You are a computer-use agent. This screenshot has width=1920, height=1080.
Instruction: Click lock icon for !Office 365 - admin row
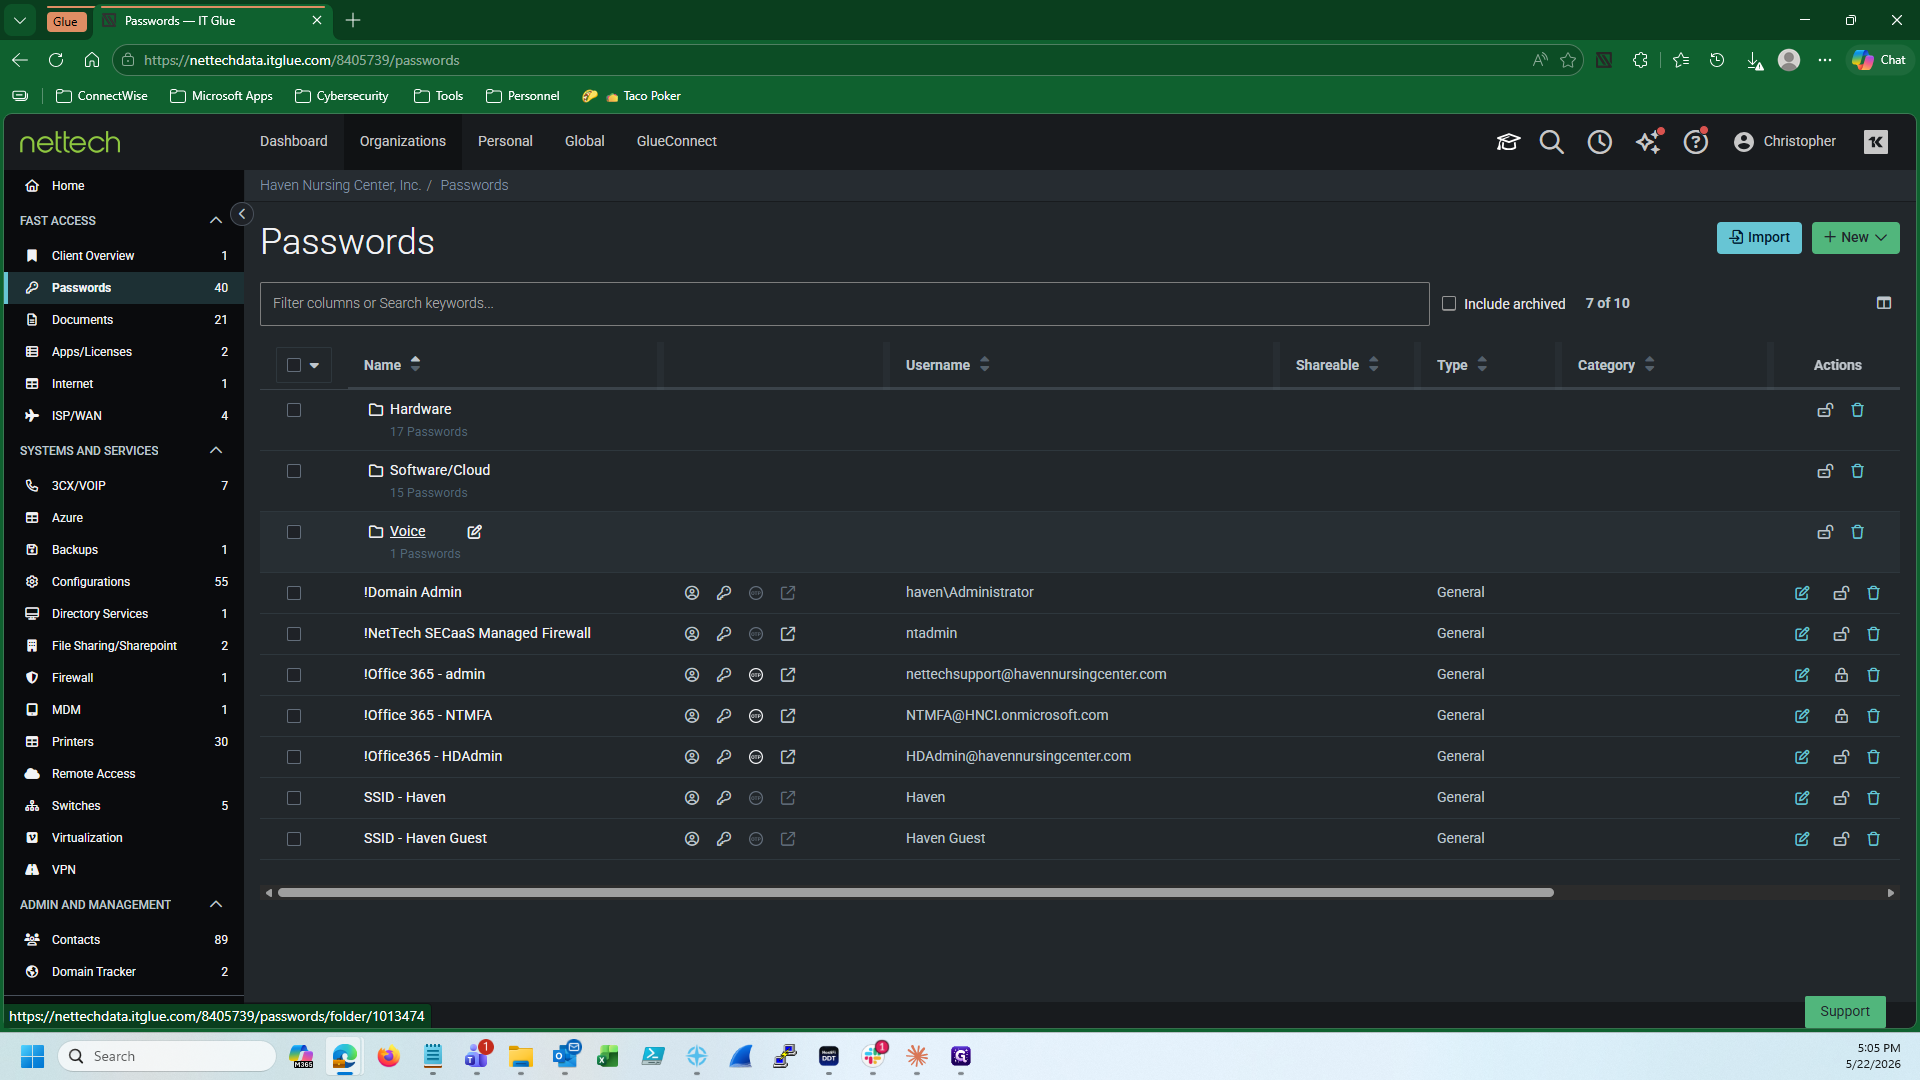click(1841, 675)
